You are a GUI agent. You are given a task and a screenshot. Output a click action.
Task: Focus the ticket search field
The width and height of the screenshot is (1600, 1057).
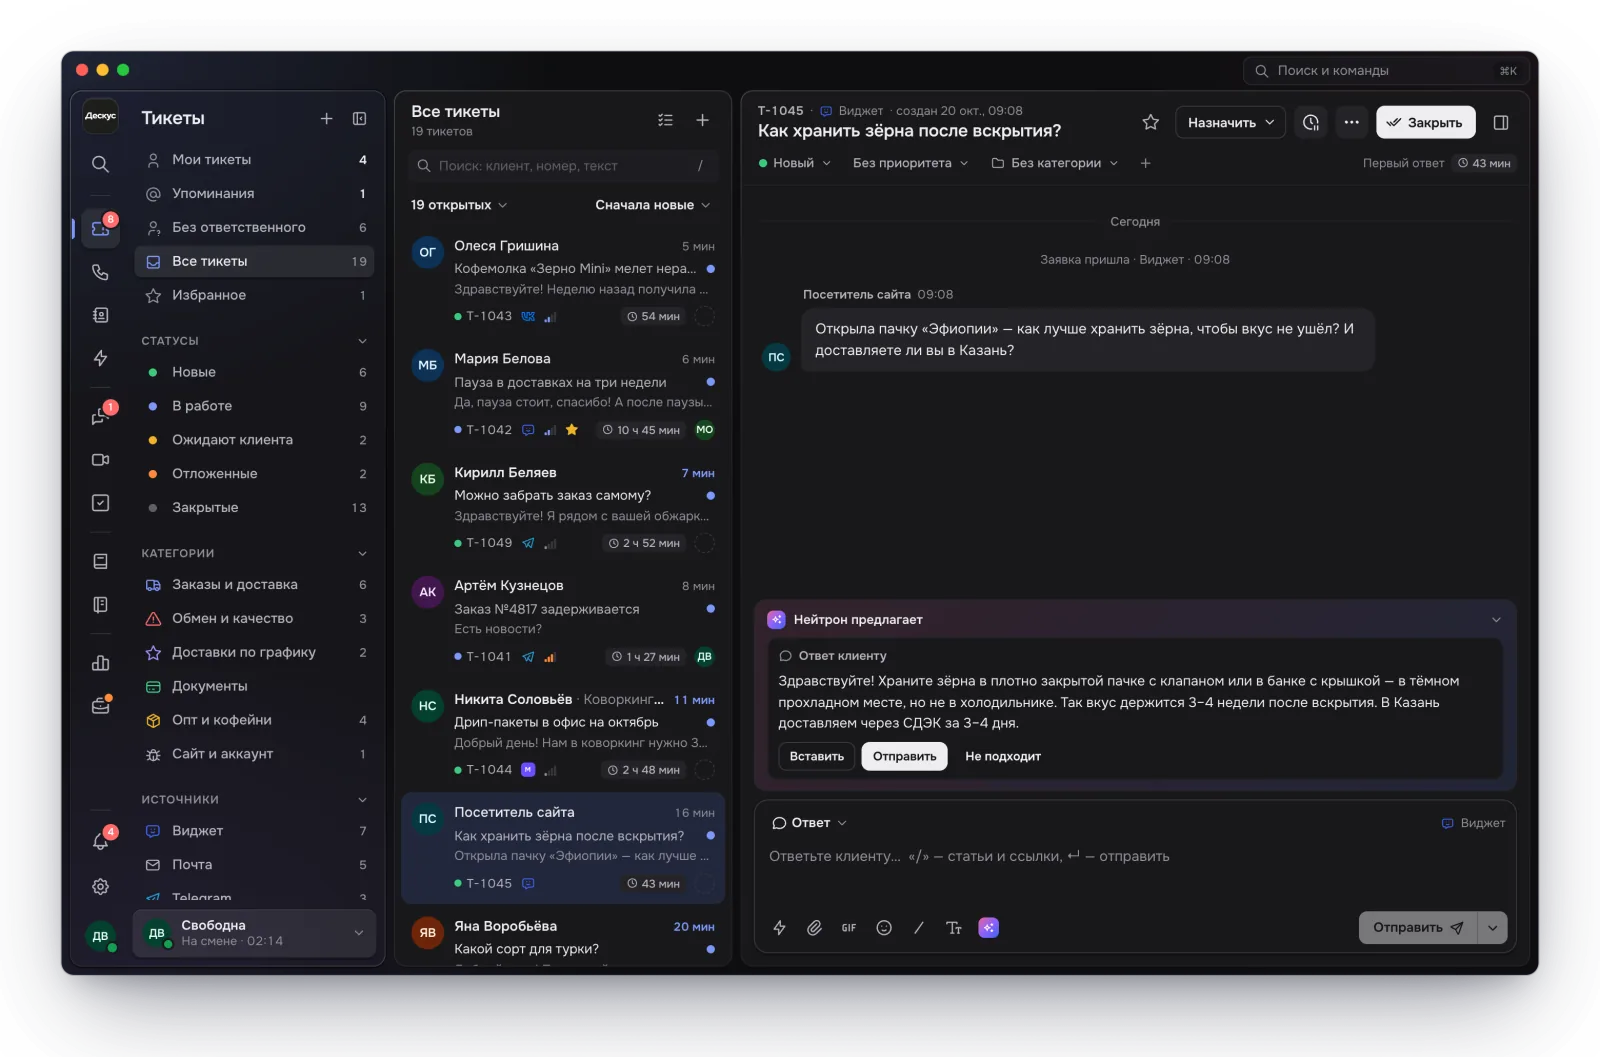pos(563,166)
